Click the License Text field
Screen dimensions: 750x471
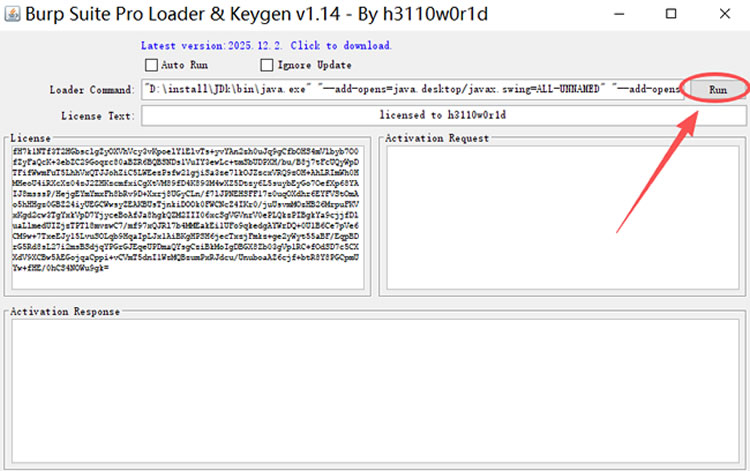click(x=443, y=115)
